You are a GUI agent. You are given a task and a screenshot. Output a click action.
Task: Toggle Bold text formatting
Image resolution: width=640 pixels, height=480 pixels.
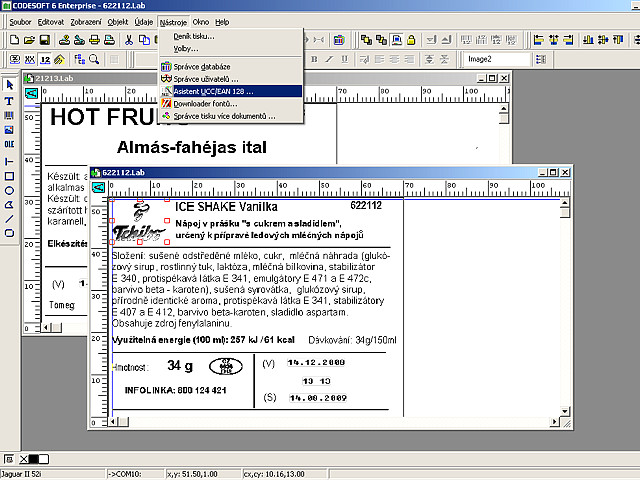[x=314, y=60]
